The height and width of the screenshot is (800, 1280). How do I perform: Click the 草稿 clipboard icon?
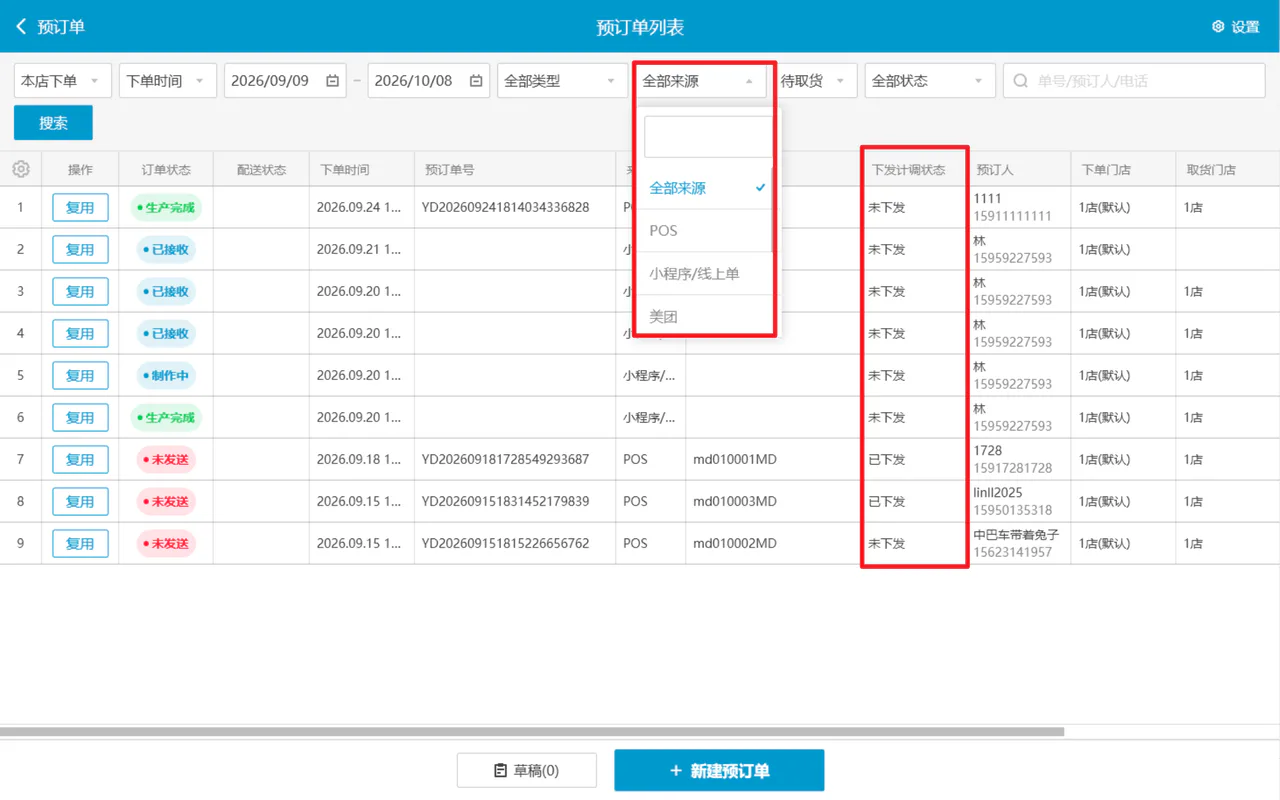click(x=501, y=771)
